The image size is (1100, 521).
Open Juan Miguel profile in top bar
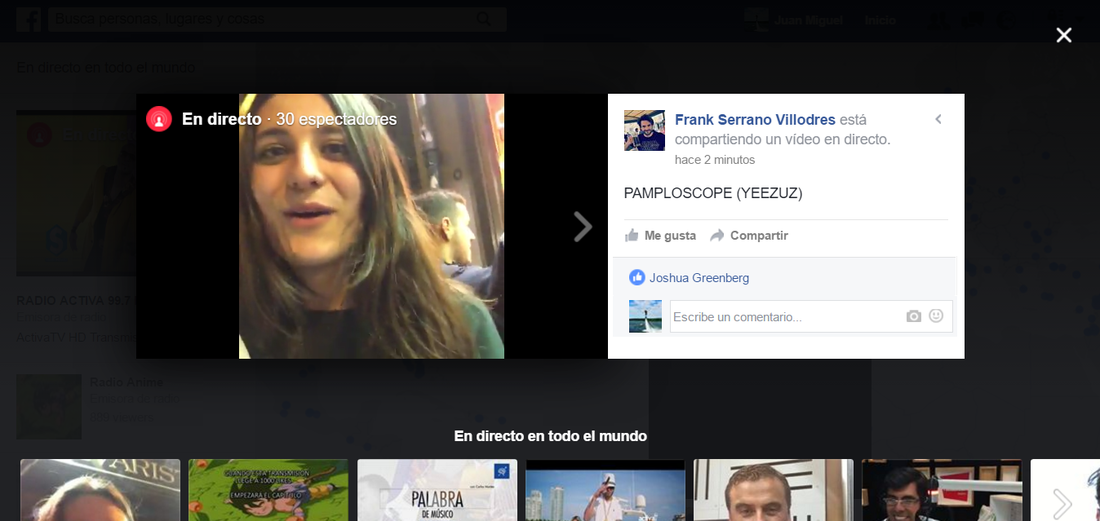coord(794,20)
